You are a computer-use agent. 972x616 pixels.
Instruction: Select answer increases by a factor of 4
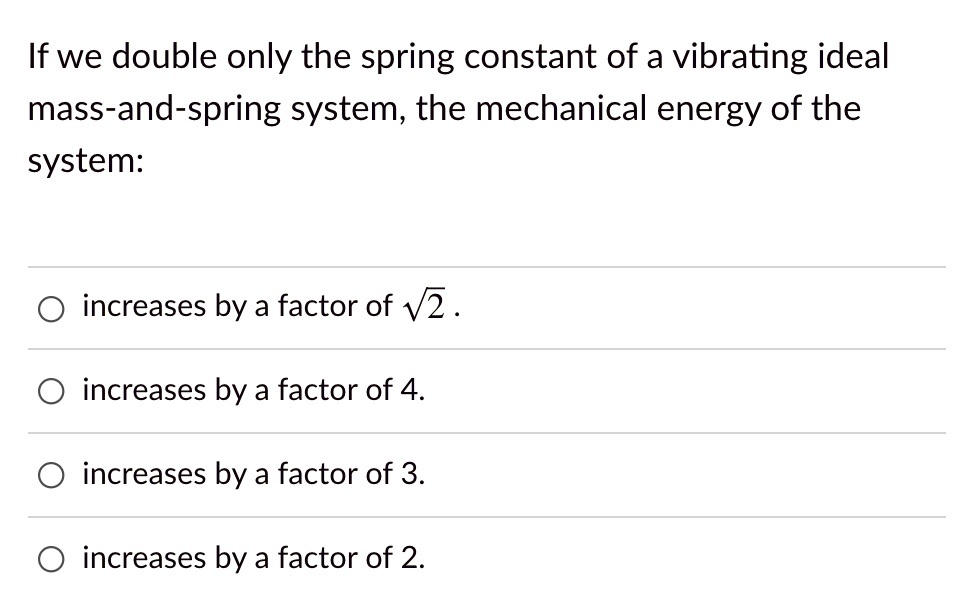coord(50,393)
